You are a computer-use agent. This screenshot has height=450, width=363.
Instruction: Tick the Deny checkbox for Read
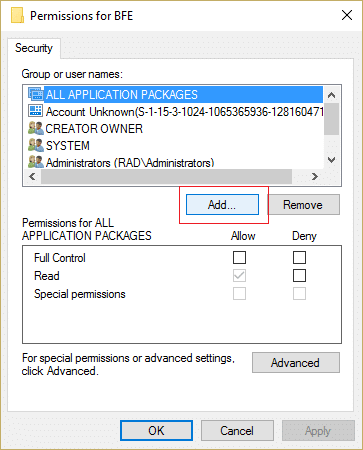299,276
